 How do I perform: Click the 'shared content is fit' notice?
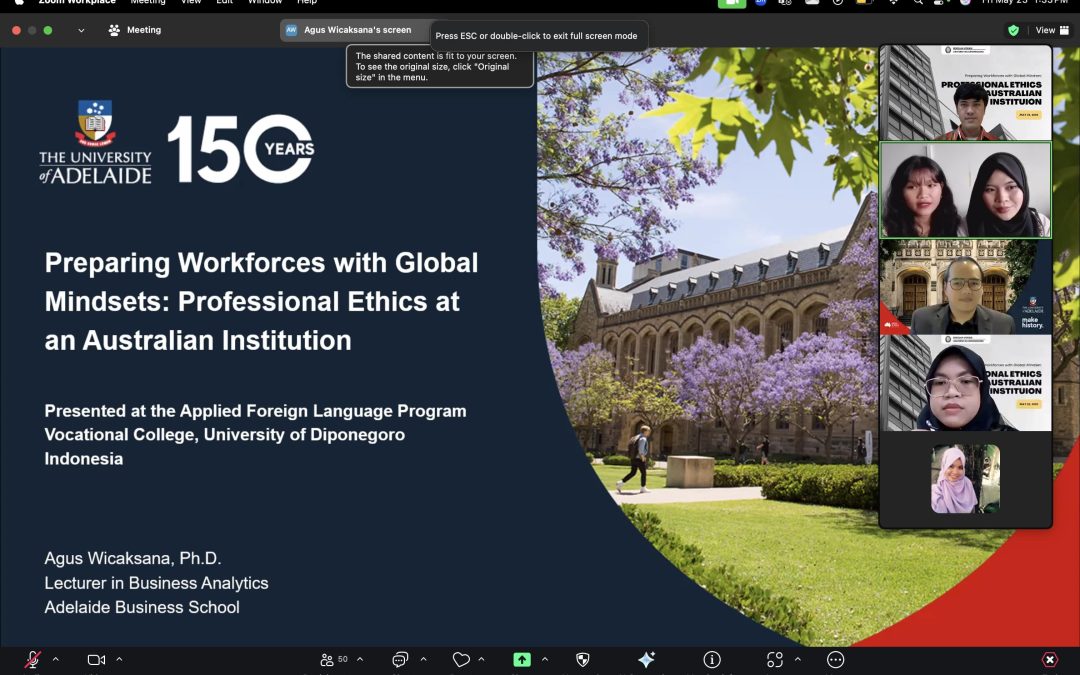[439, 67]
